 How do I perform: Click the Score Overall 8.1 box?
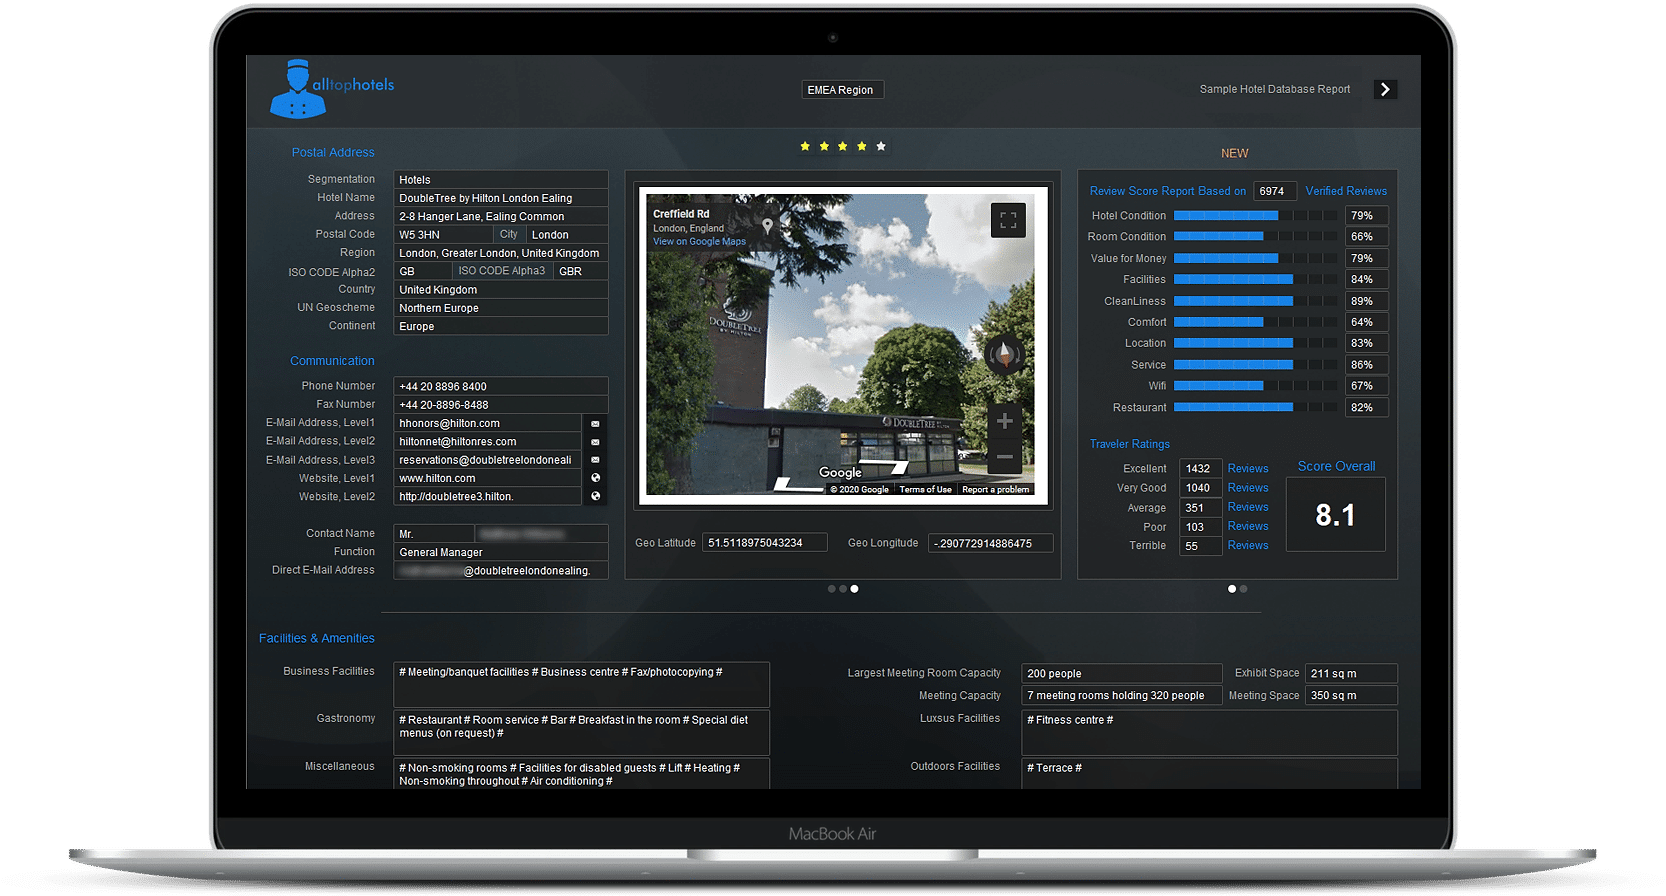pyautogui.click(x=1336, y=514)
